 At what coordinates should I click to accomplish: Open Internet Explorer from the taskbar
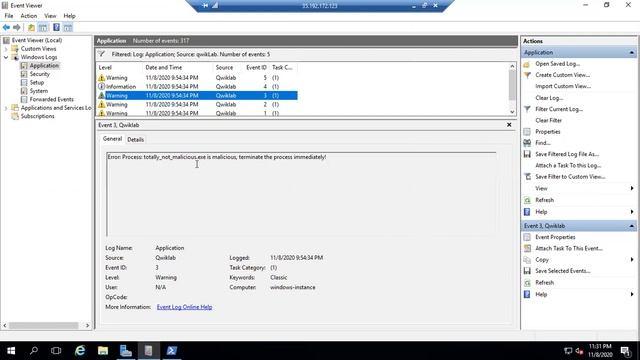[x=80, y=351]
